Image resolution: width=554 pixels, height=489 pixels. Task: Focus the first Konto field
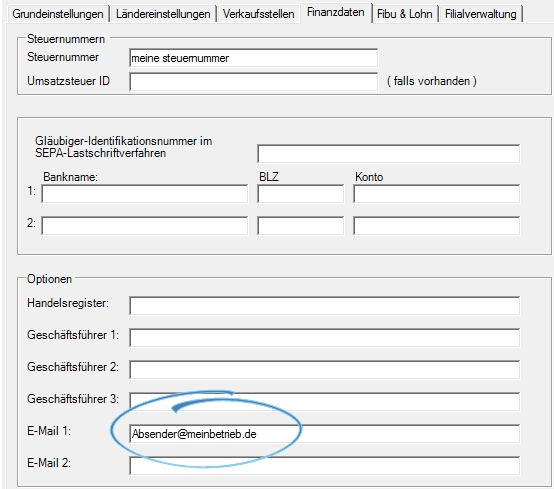coord(436,194)
